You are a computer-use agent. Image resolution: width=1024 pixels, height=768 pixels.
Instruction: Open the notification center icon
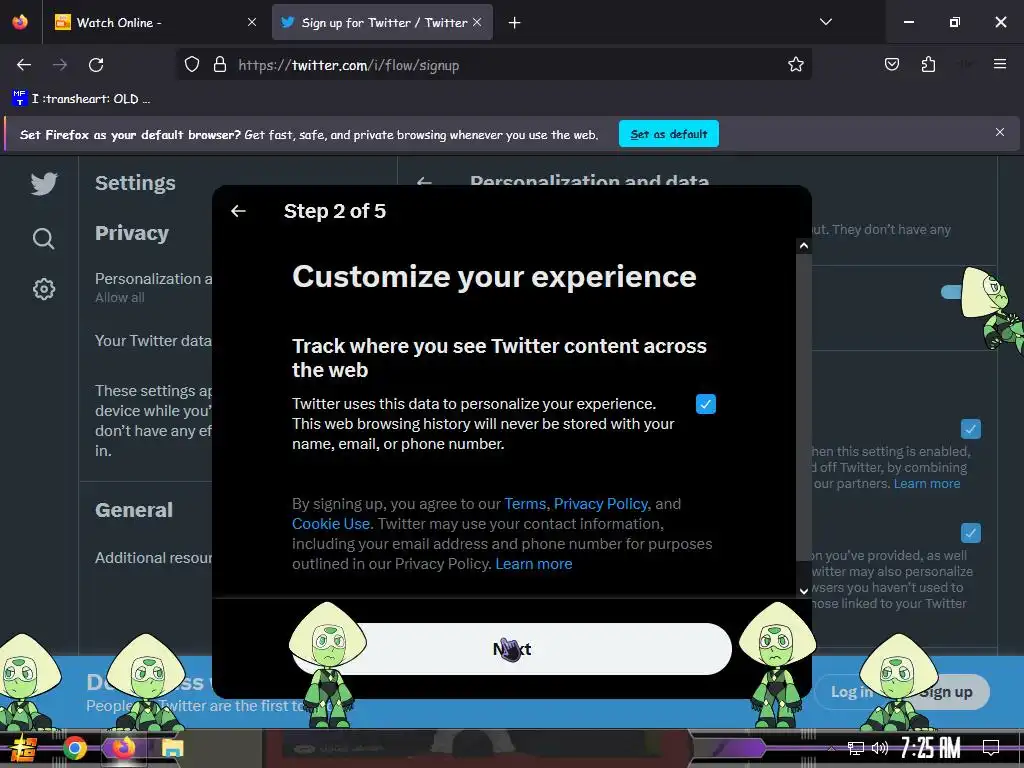(991, 748)
